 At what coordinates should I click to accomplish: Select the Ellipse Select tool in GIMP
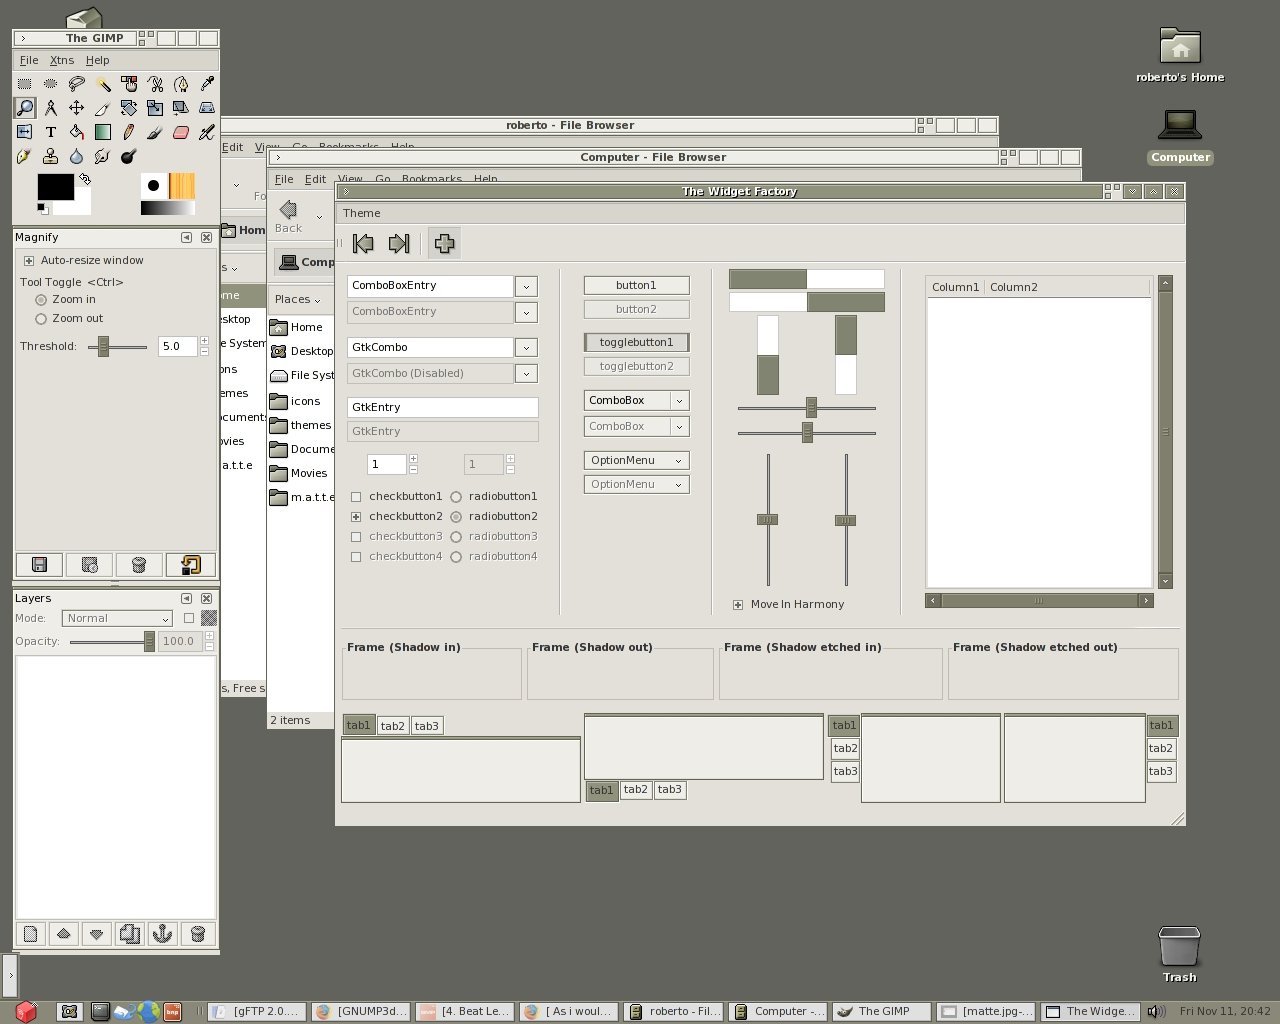[x=51, y=84]
